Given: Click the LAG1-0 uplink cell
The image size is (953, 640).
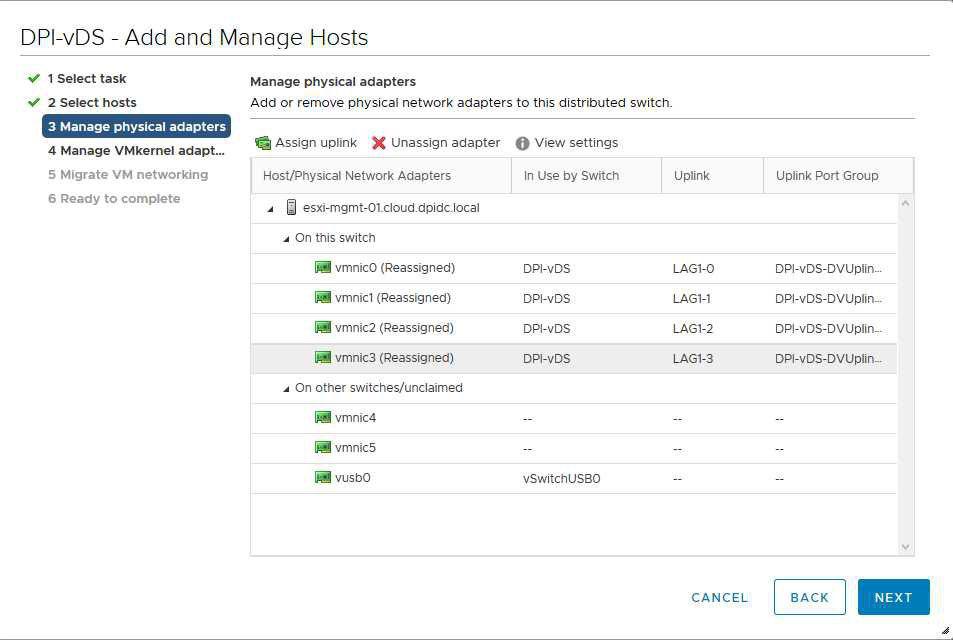Looking at the screenshot, I should [x=693, y=269].
